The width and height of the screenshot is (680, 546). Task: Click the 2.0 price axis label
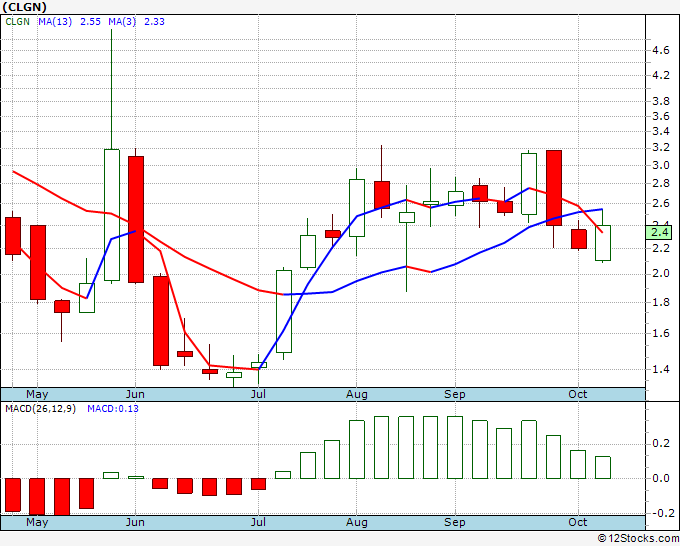(x=660, y=274)
